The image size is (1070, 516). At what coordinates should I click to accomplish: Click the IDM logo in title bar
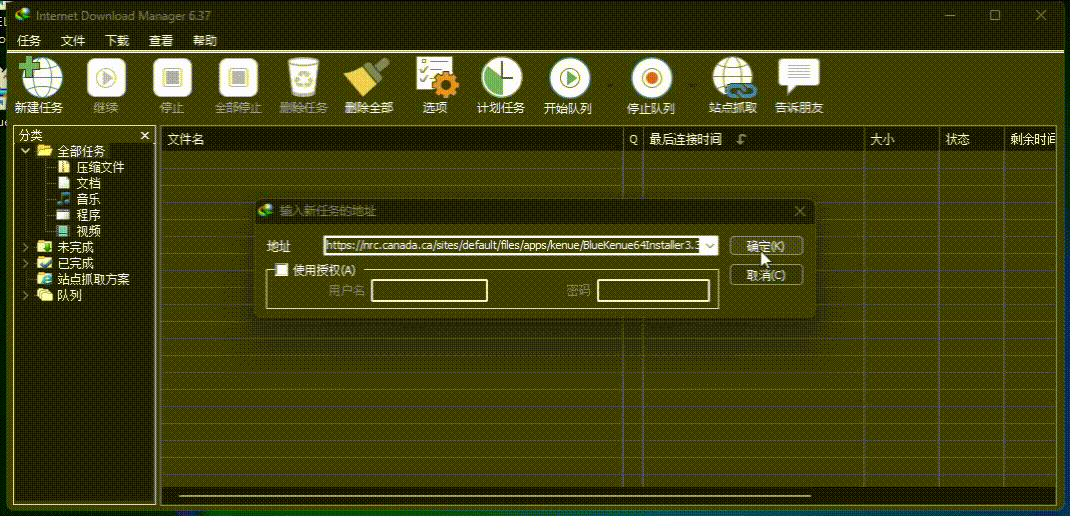[x=23, y=14]
